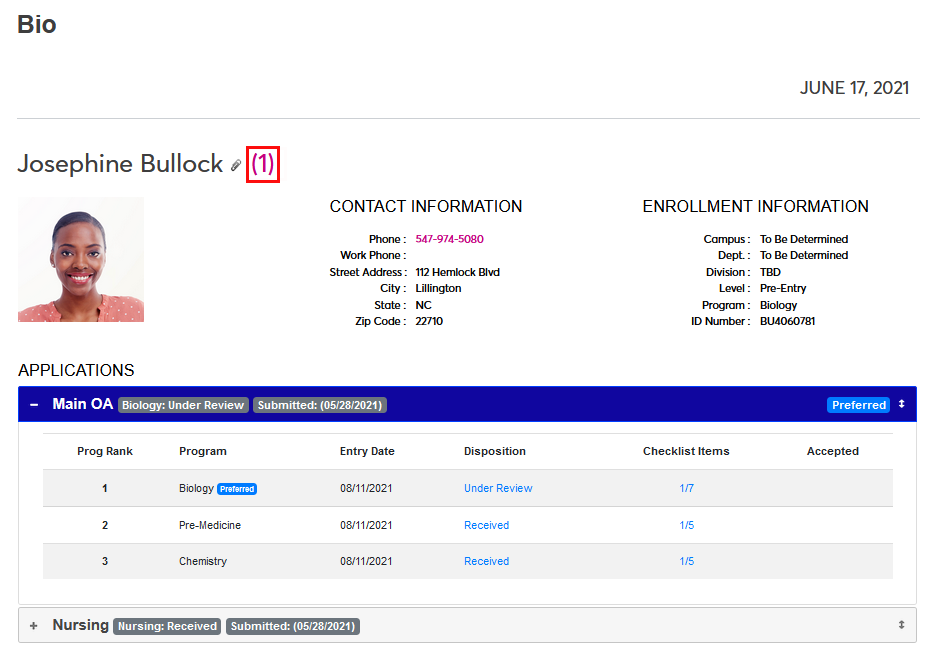Click the reorder arrows on Nursing bar

tap(901, 625)
